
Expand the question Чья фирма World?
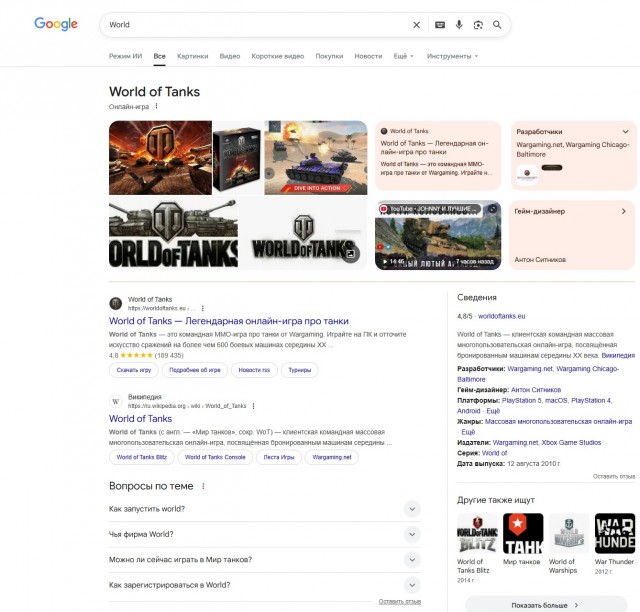[x=264, y=534]
